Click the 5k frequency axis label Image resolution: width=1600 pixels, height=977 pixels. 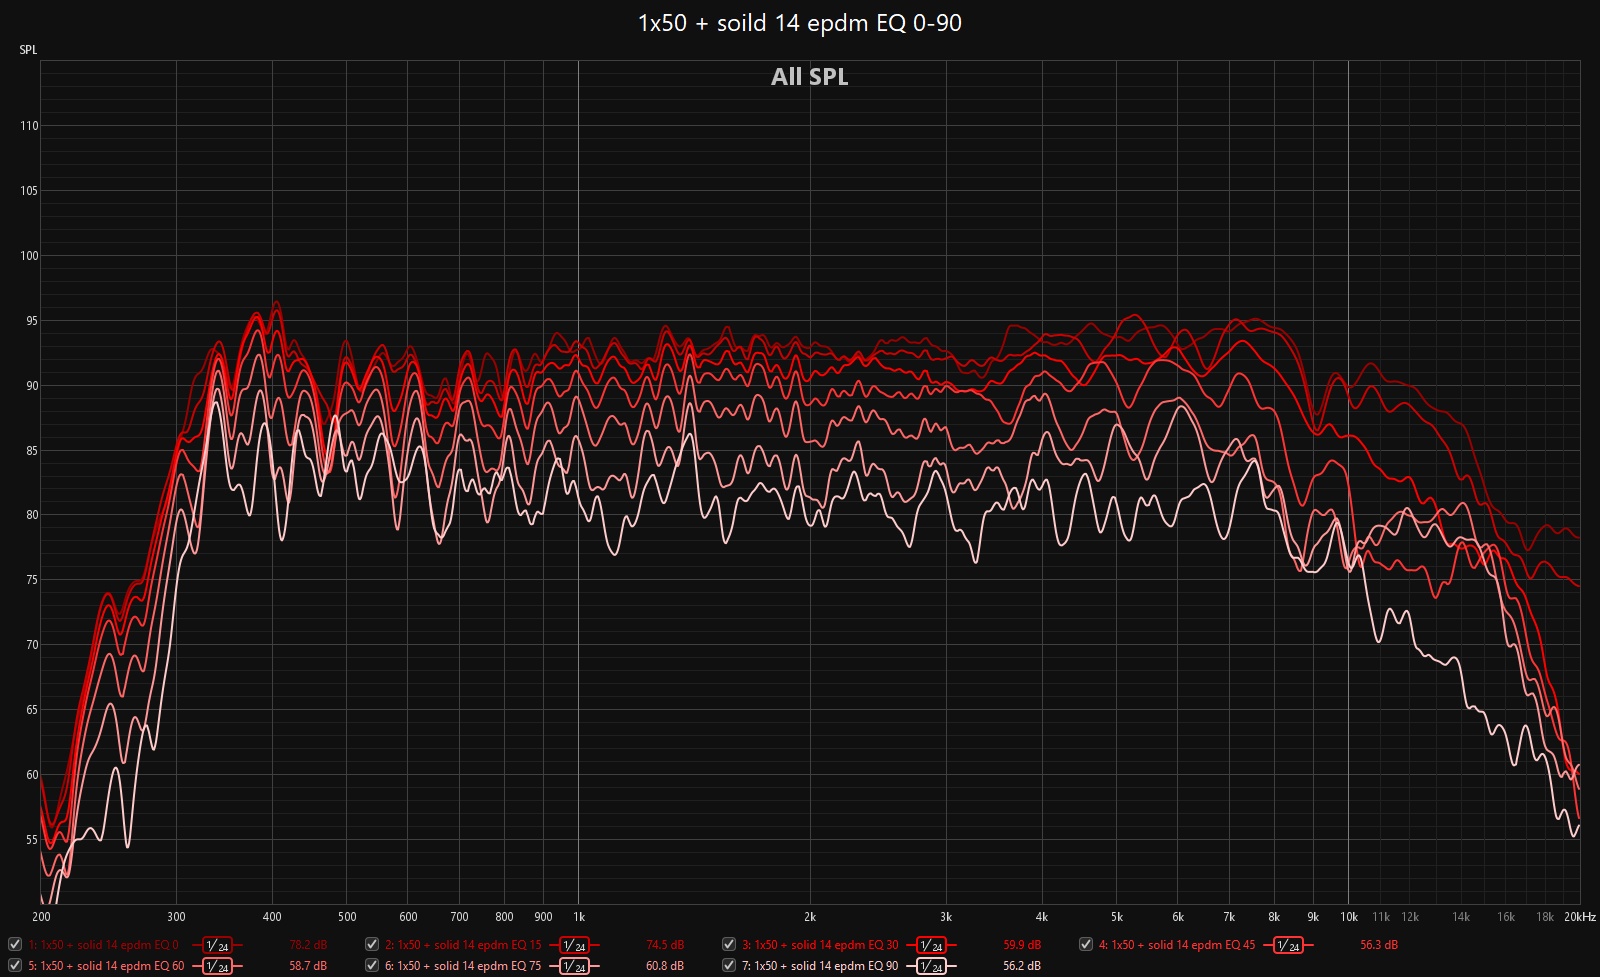pyautogui.click(x=1117, y=917)
